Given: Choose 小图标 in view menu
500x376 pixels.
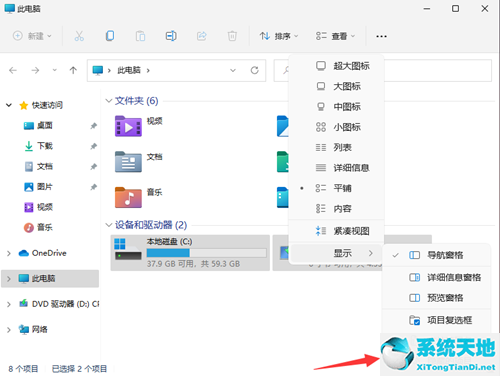Looking at the screenshot, I should 336,127.
